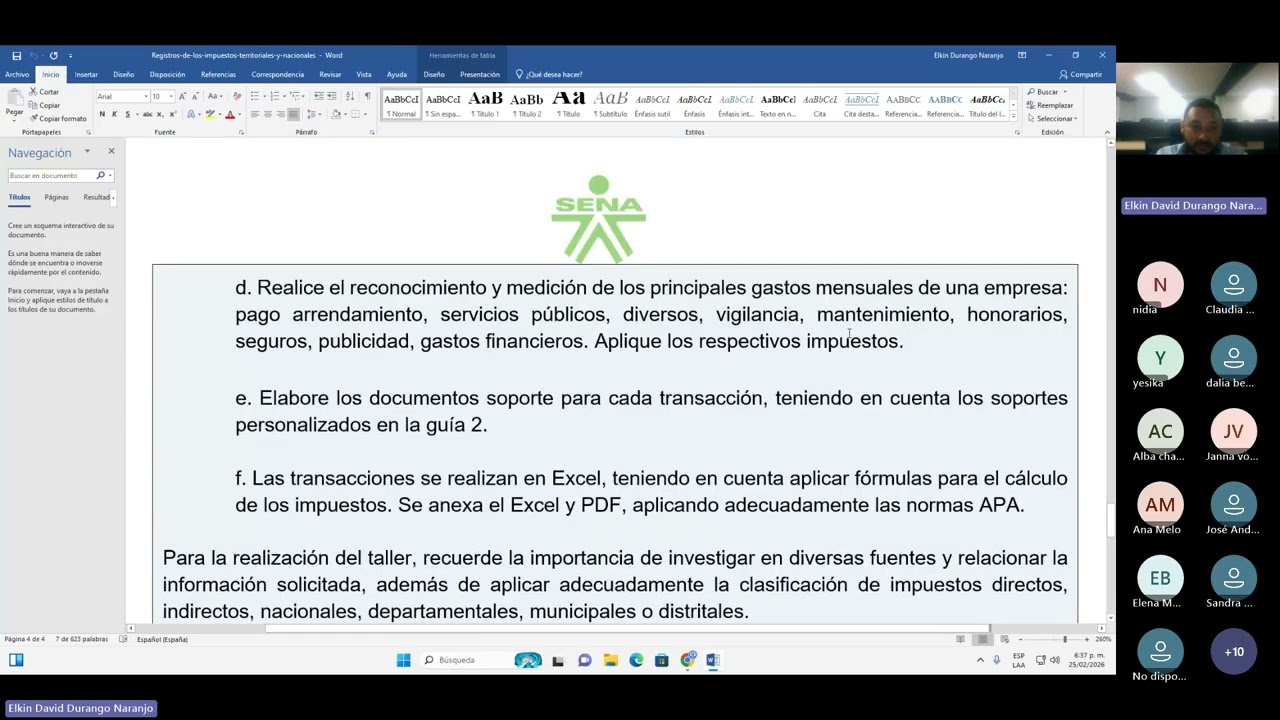1280x720 pixels.
Task: Toggle numbered list
Action: [x=275, y=96]
